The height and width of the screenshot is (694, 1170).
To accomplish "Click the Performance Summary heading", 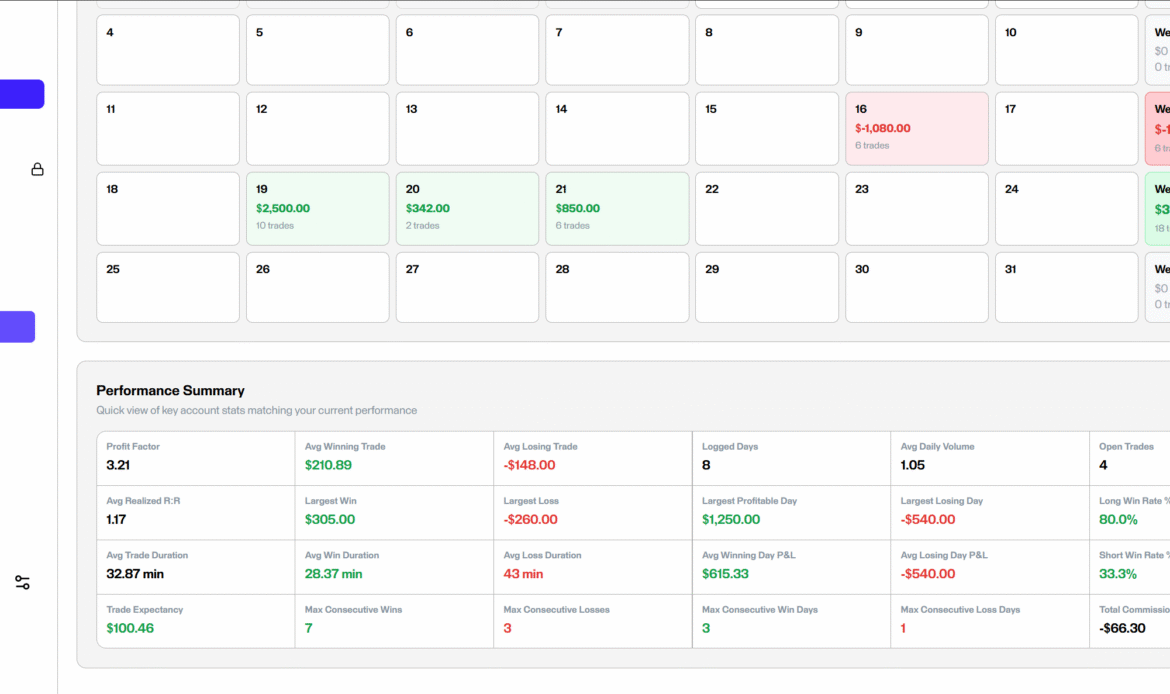I will [170, 391].
